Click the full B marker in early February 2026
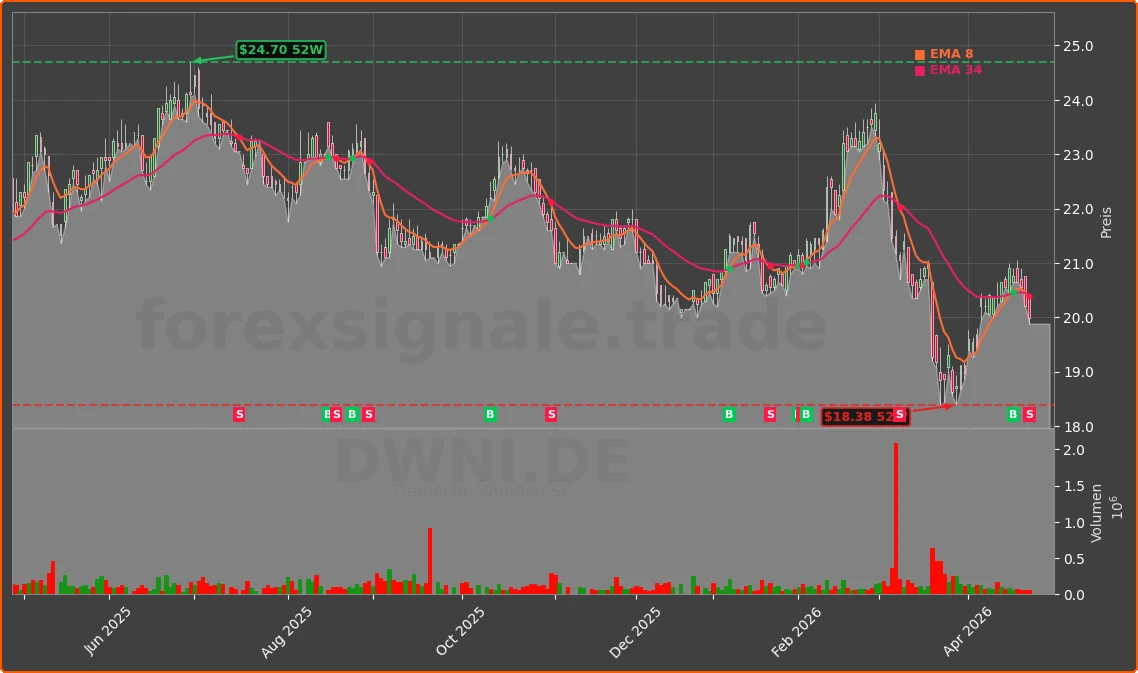 806,415
